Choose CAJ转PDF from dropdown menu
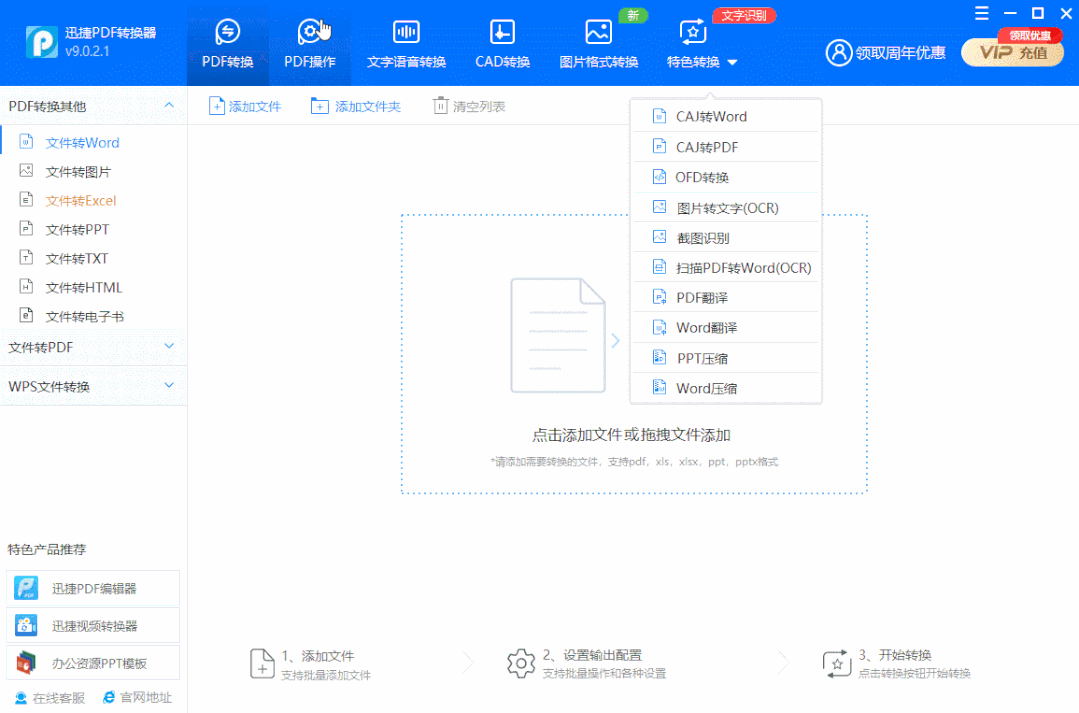 (x=726, y=147)
